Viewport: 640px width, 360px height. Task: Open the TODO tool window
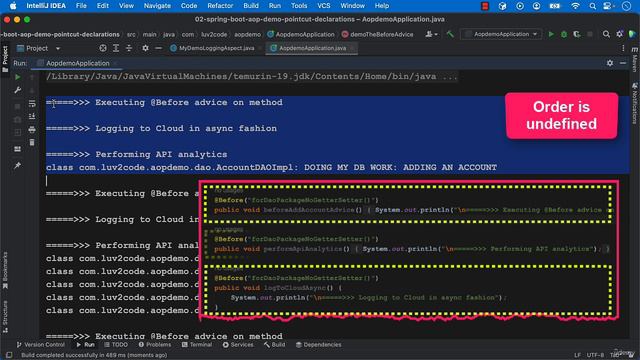(116, 345)
